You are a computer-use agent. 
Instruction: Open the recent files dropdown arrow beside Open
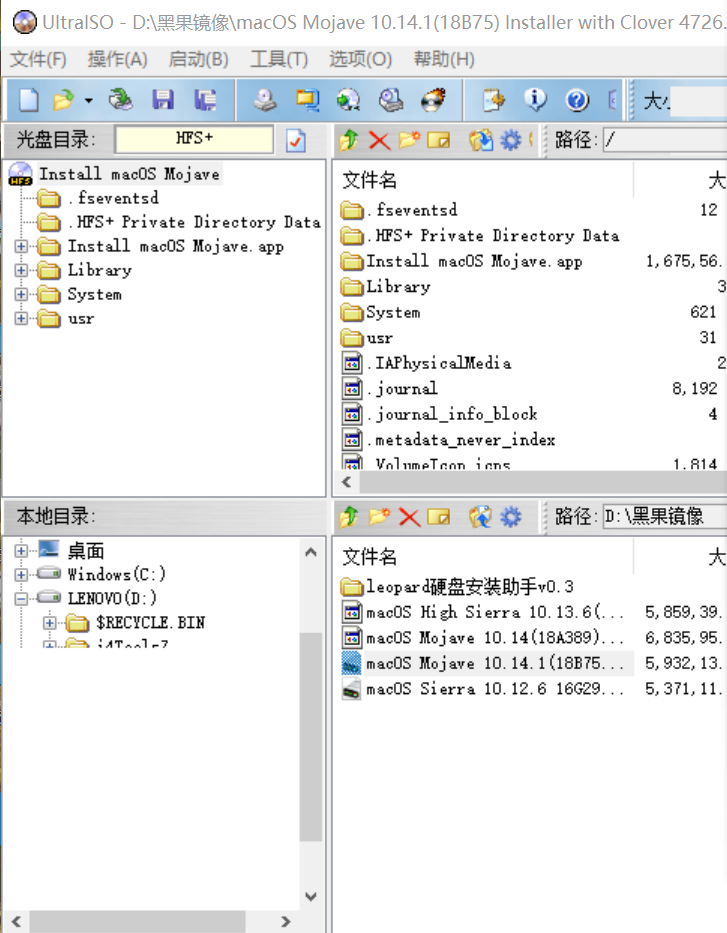88,100
